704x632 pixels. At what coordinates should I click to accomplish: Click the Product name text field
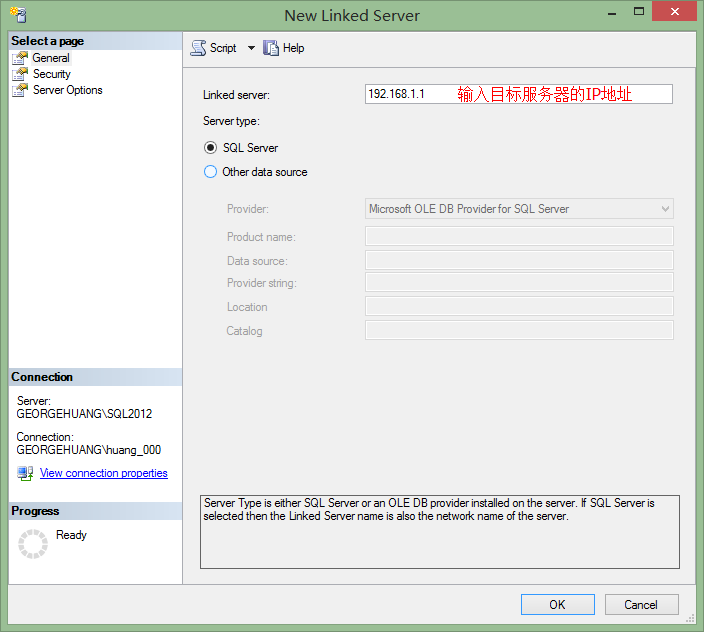[519, 237]
